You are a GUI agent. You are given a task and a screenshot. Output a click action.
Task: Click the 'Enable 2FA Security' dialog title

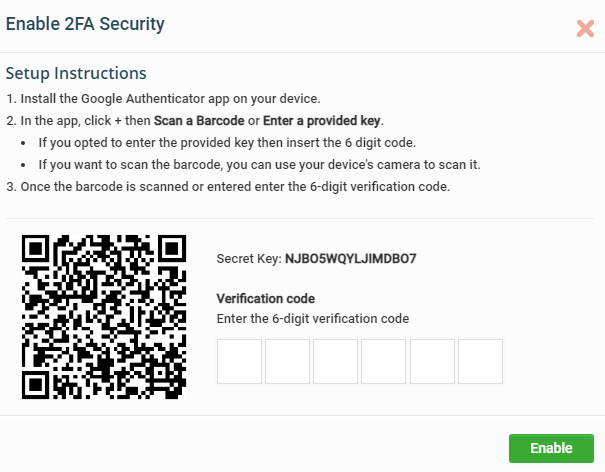85,24
